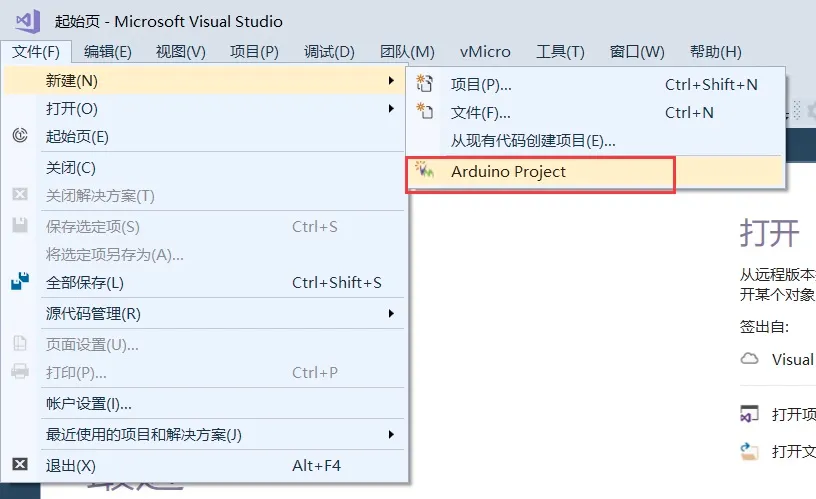Choose 从现有代码创建项目(E) entry
816x499 pixels.
[x=532, y=141]
